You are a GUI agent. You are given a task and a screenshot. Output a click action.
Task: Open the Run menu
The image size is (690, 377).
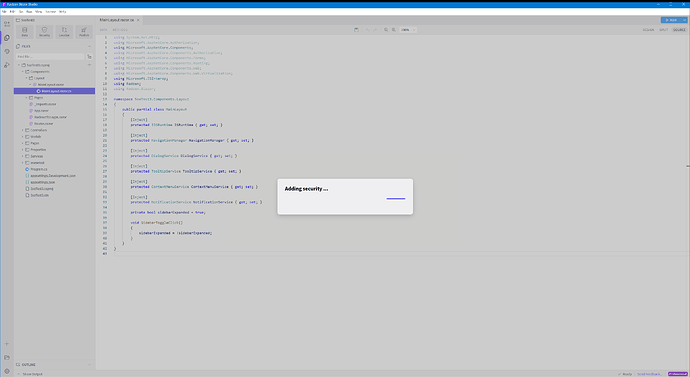[29, 12]
